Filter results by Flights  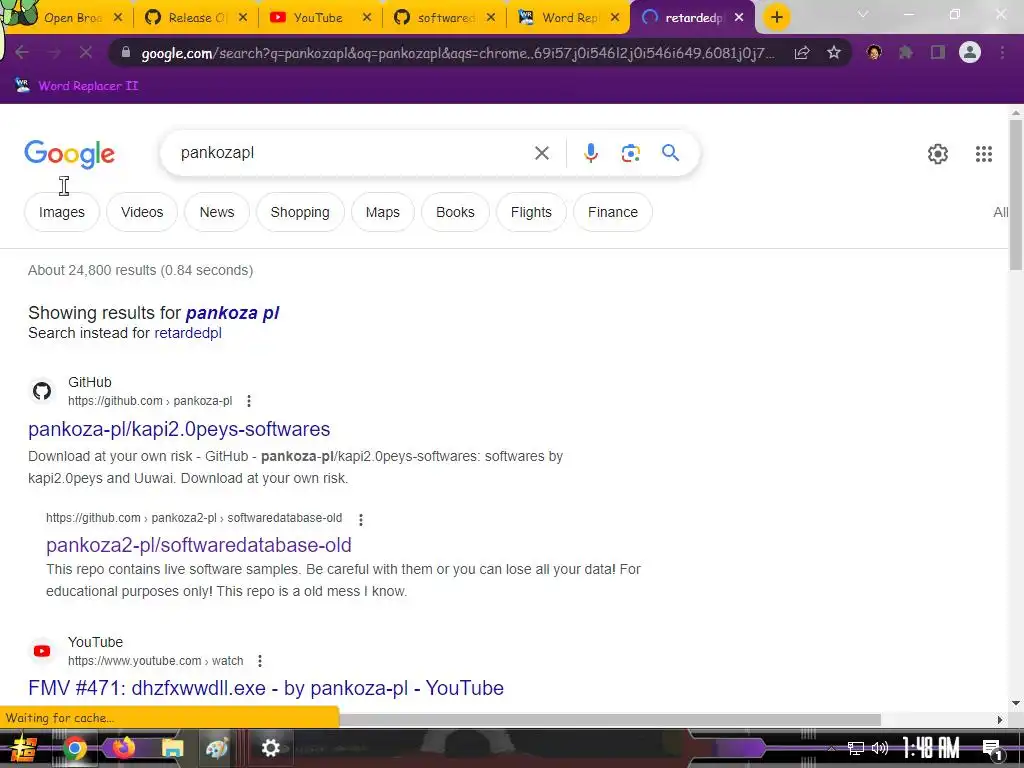(x=531, y=212)
